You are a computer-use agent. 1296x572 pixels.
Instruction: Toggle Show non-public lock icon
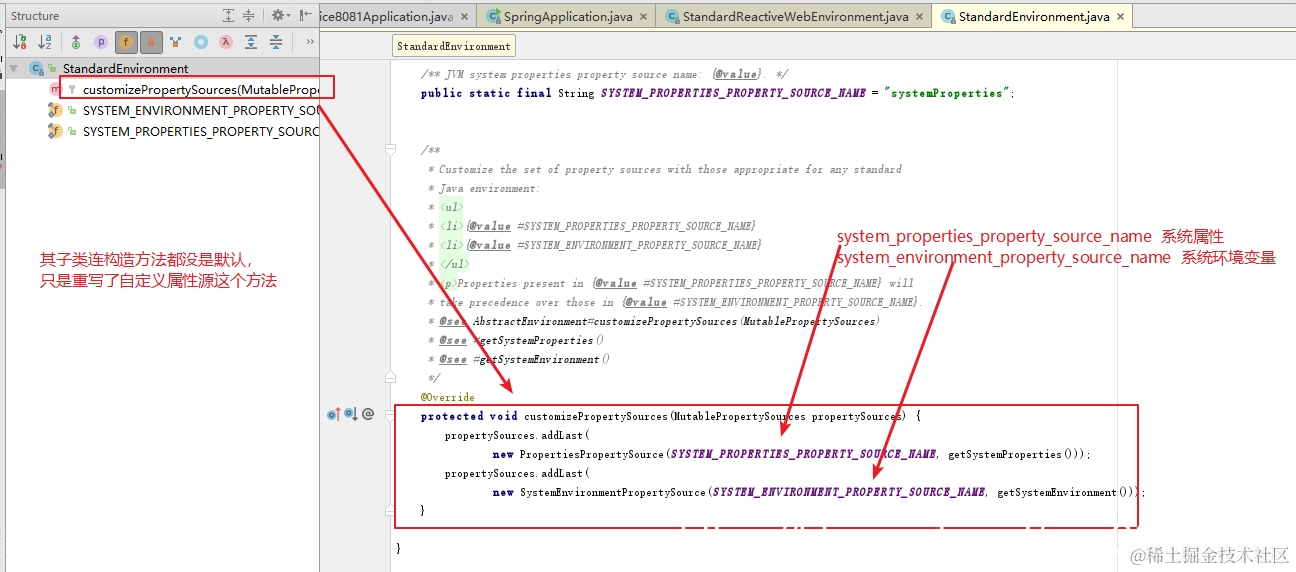[151, 42]
